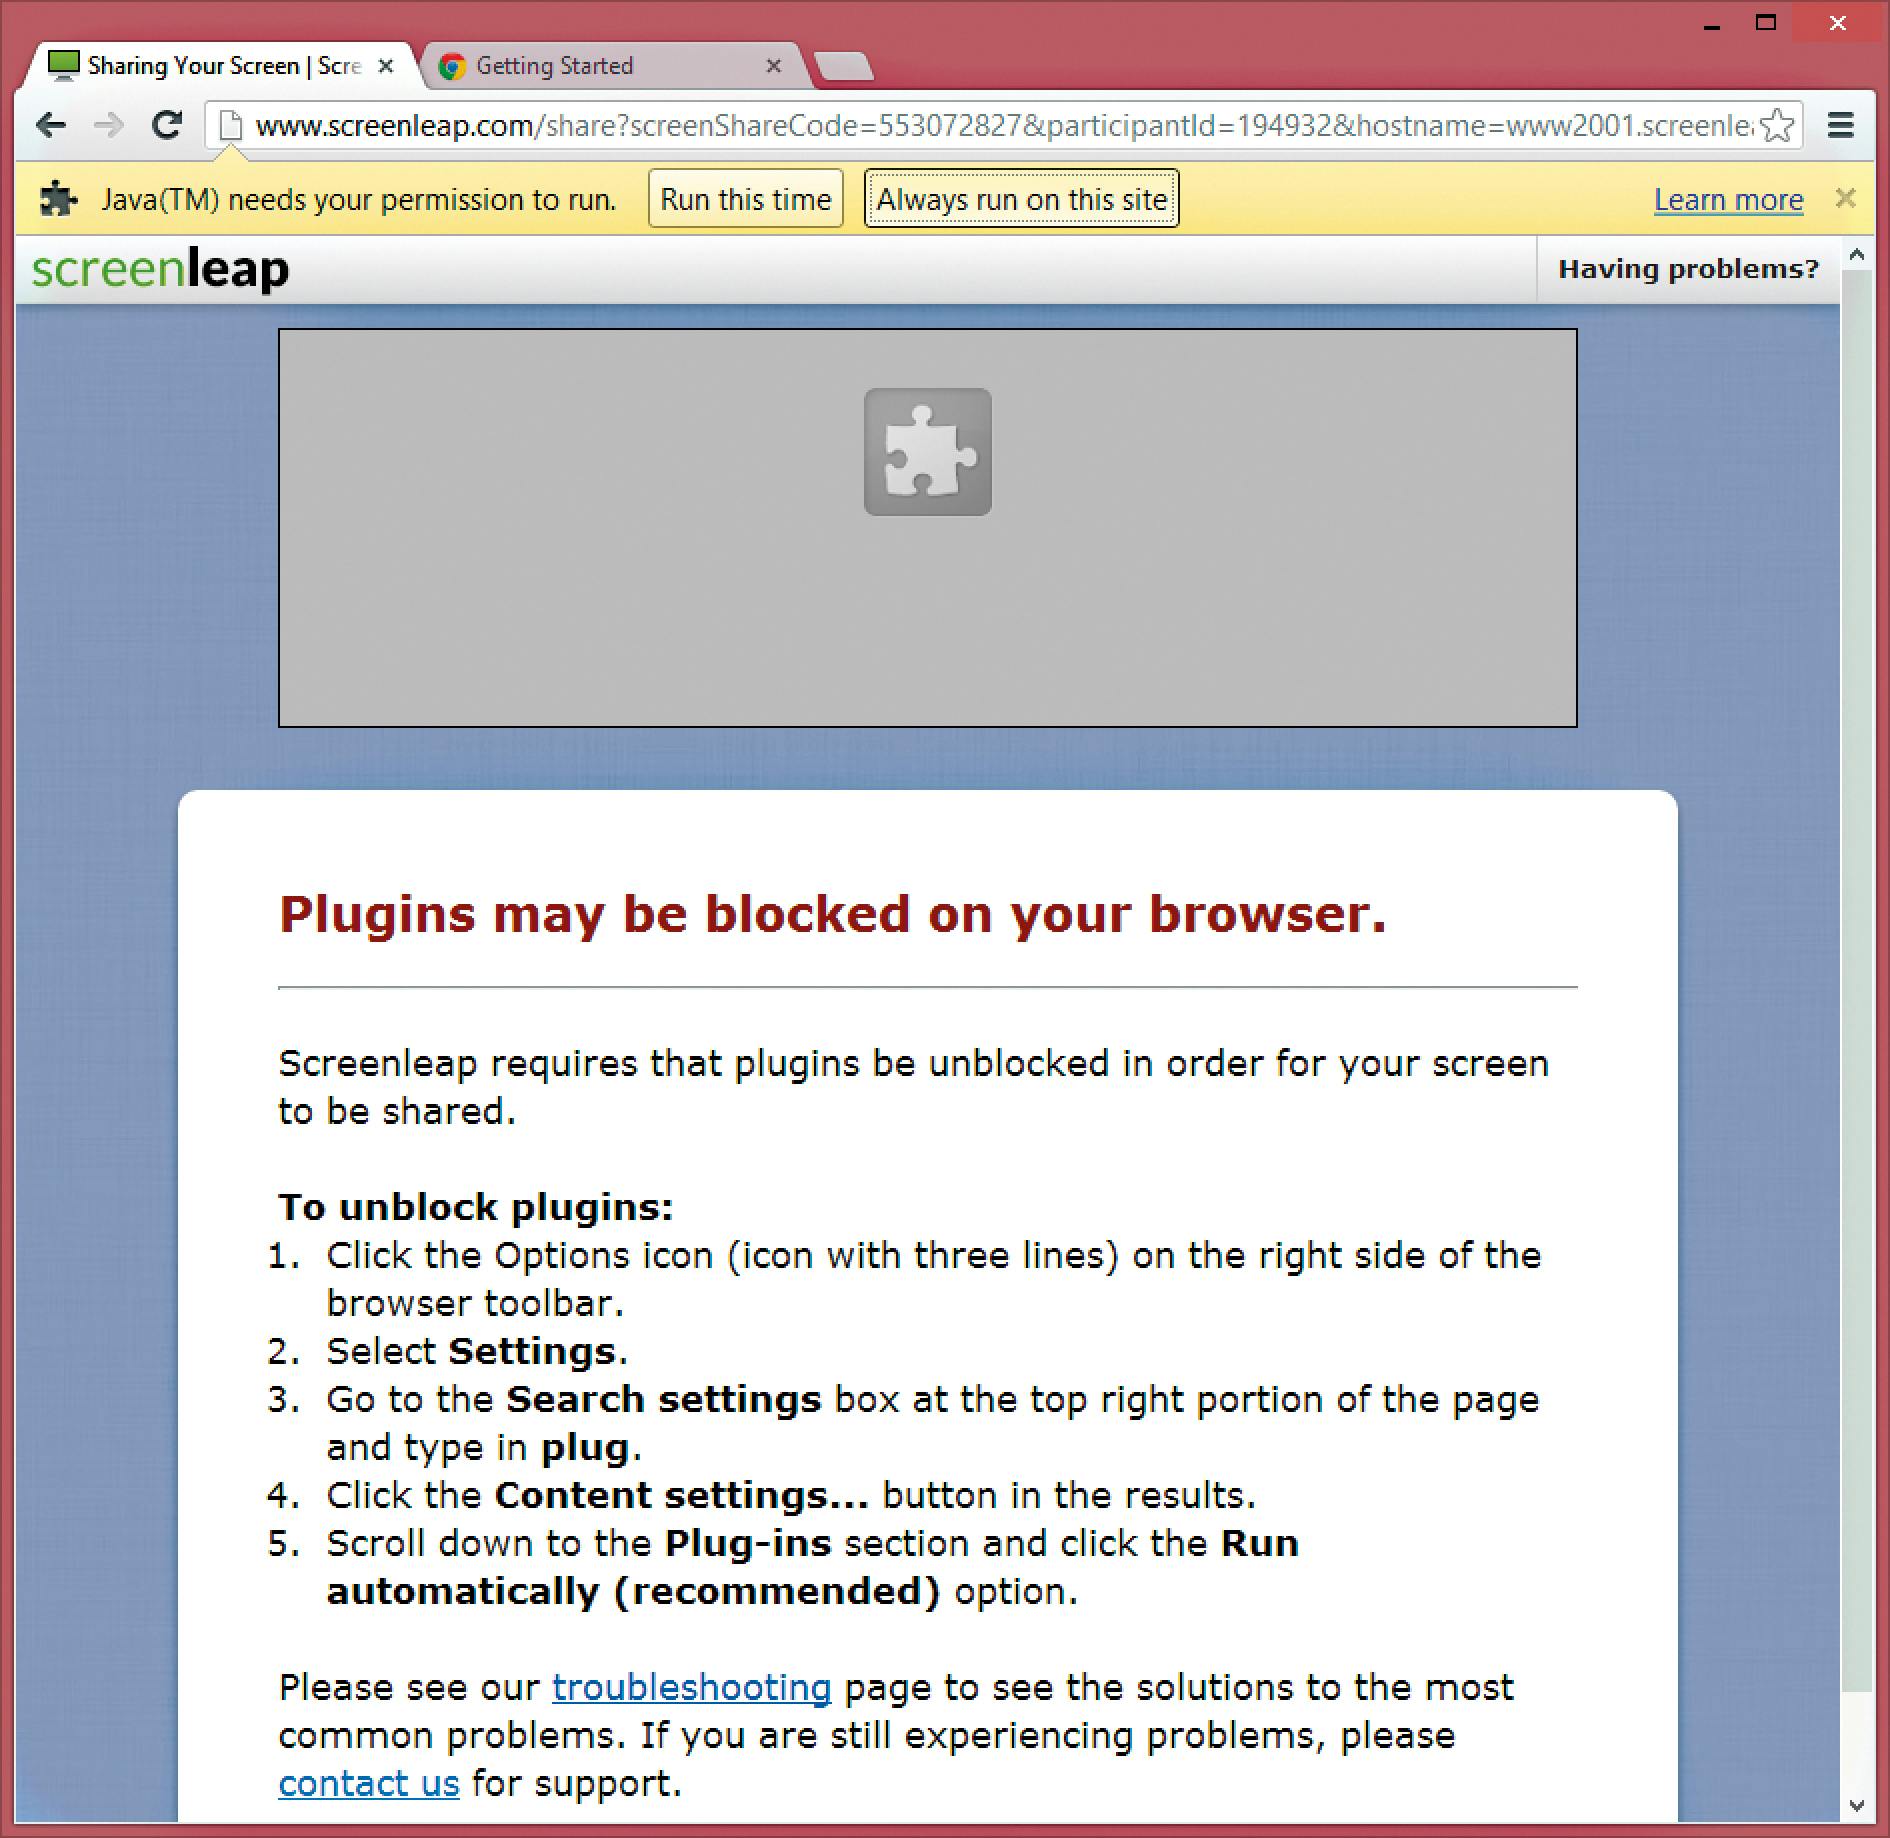
Task: Open the Learn more link
Action: (x=1728, y=200)
